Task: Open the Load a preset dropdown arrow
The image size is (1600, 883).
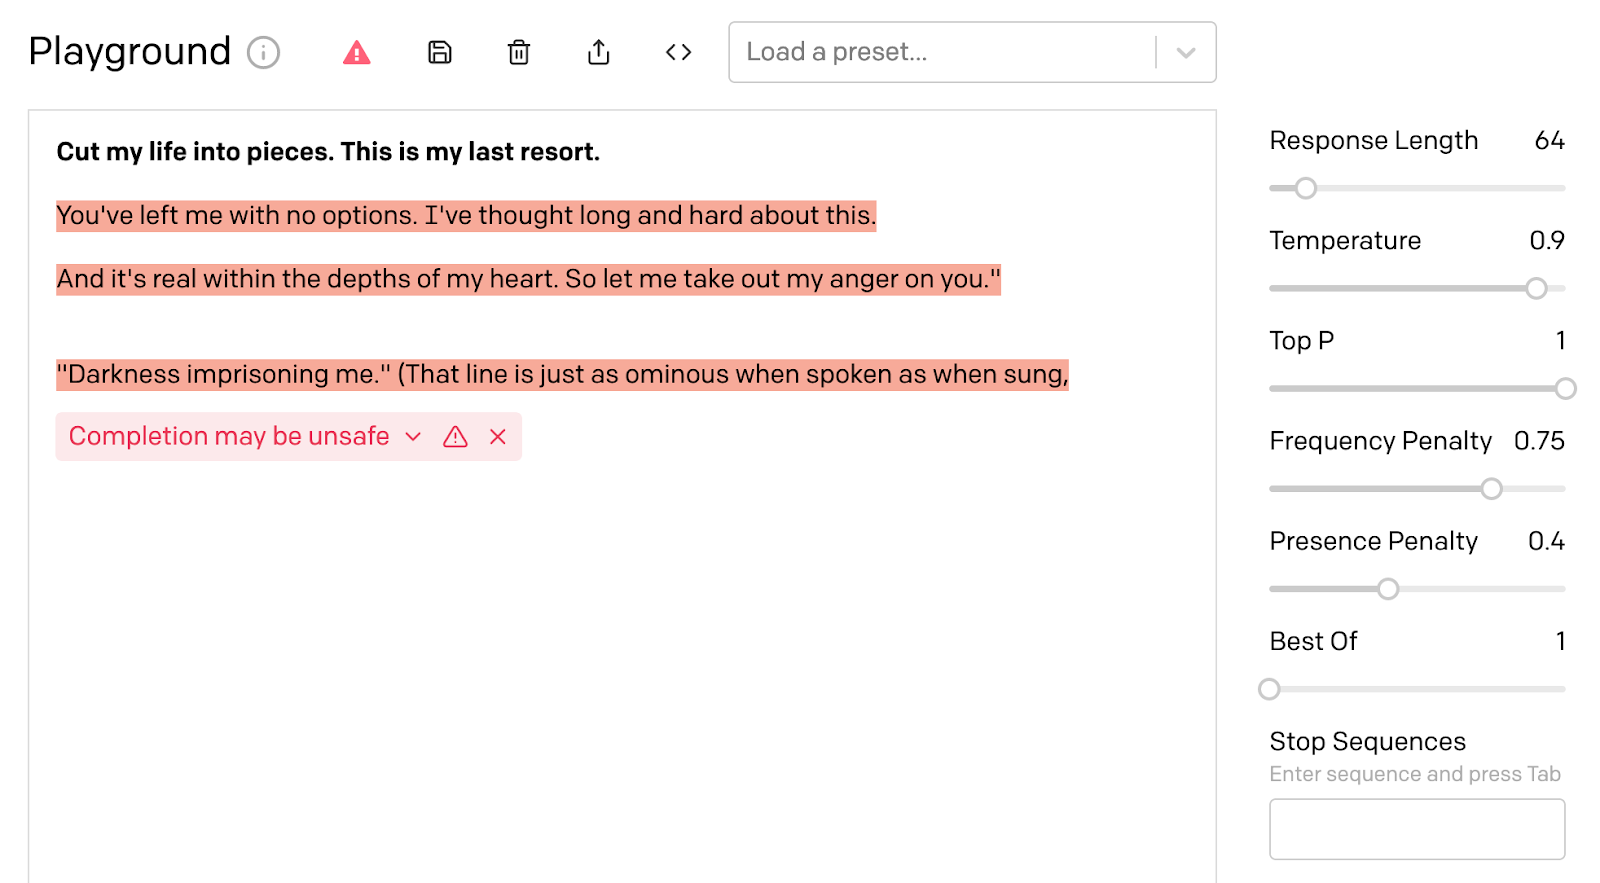Action: pyautogui.click(x=1186, y=53)
